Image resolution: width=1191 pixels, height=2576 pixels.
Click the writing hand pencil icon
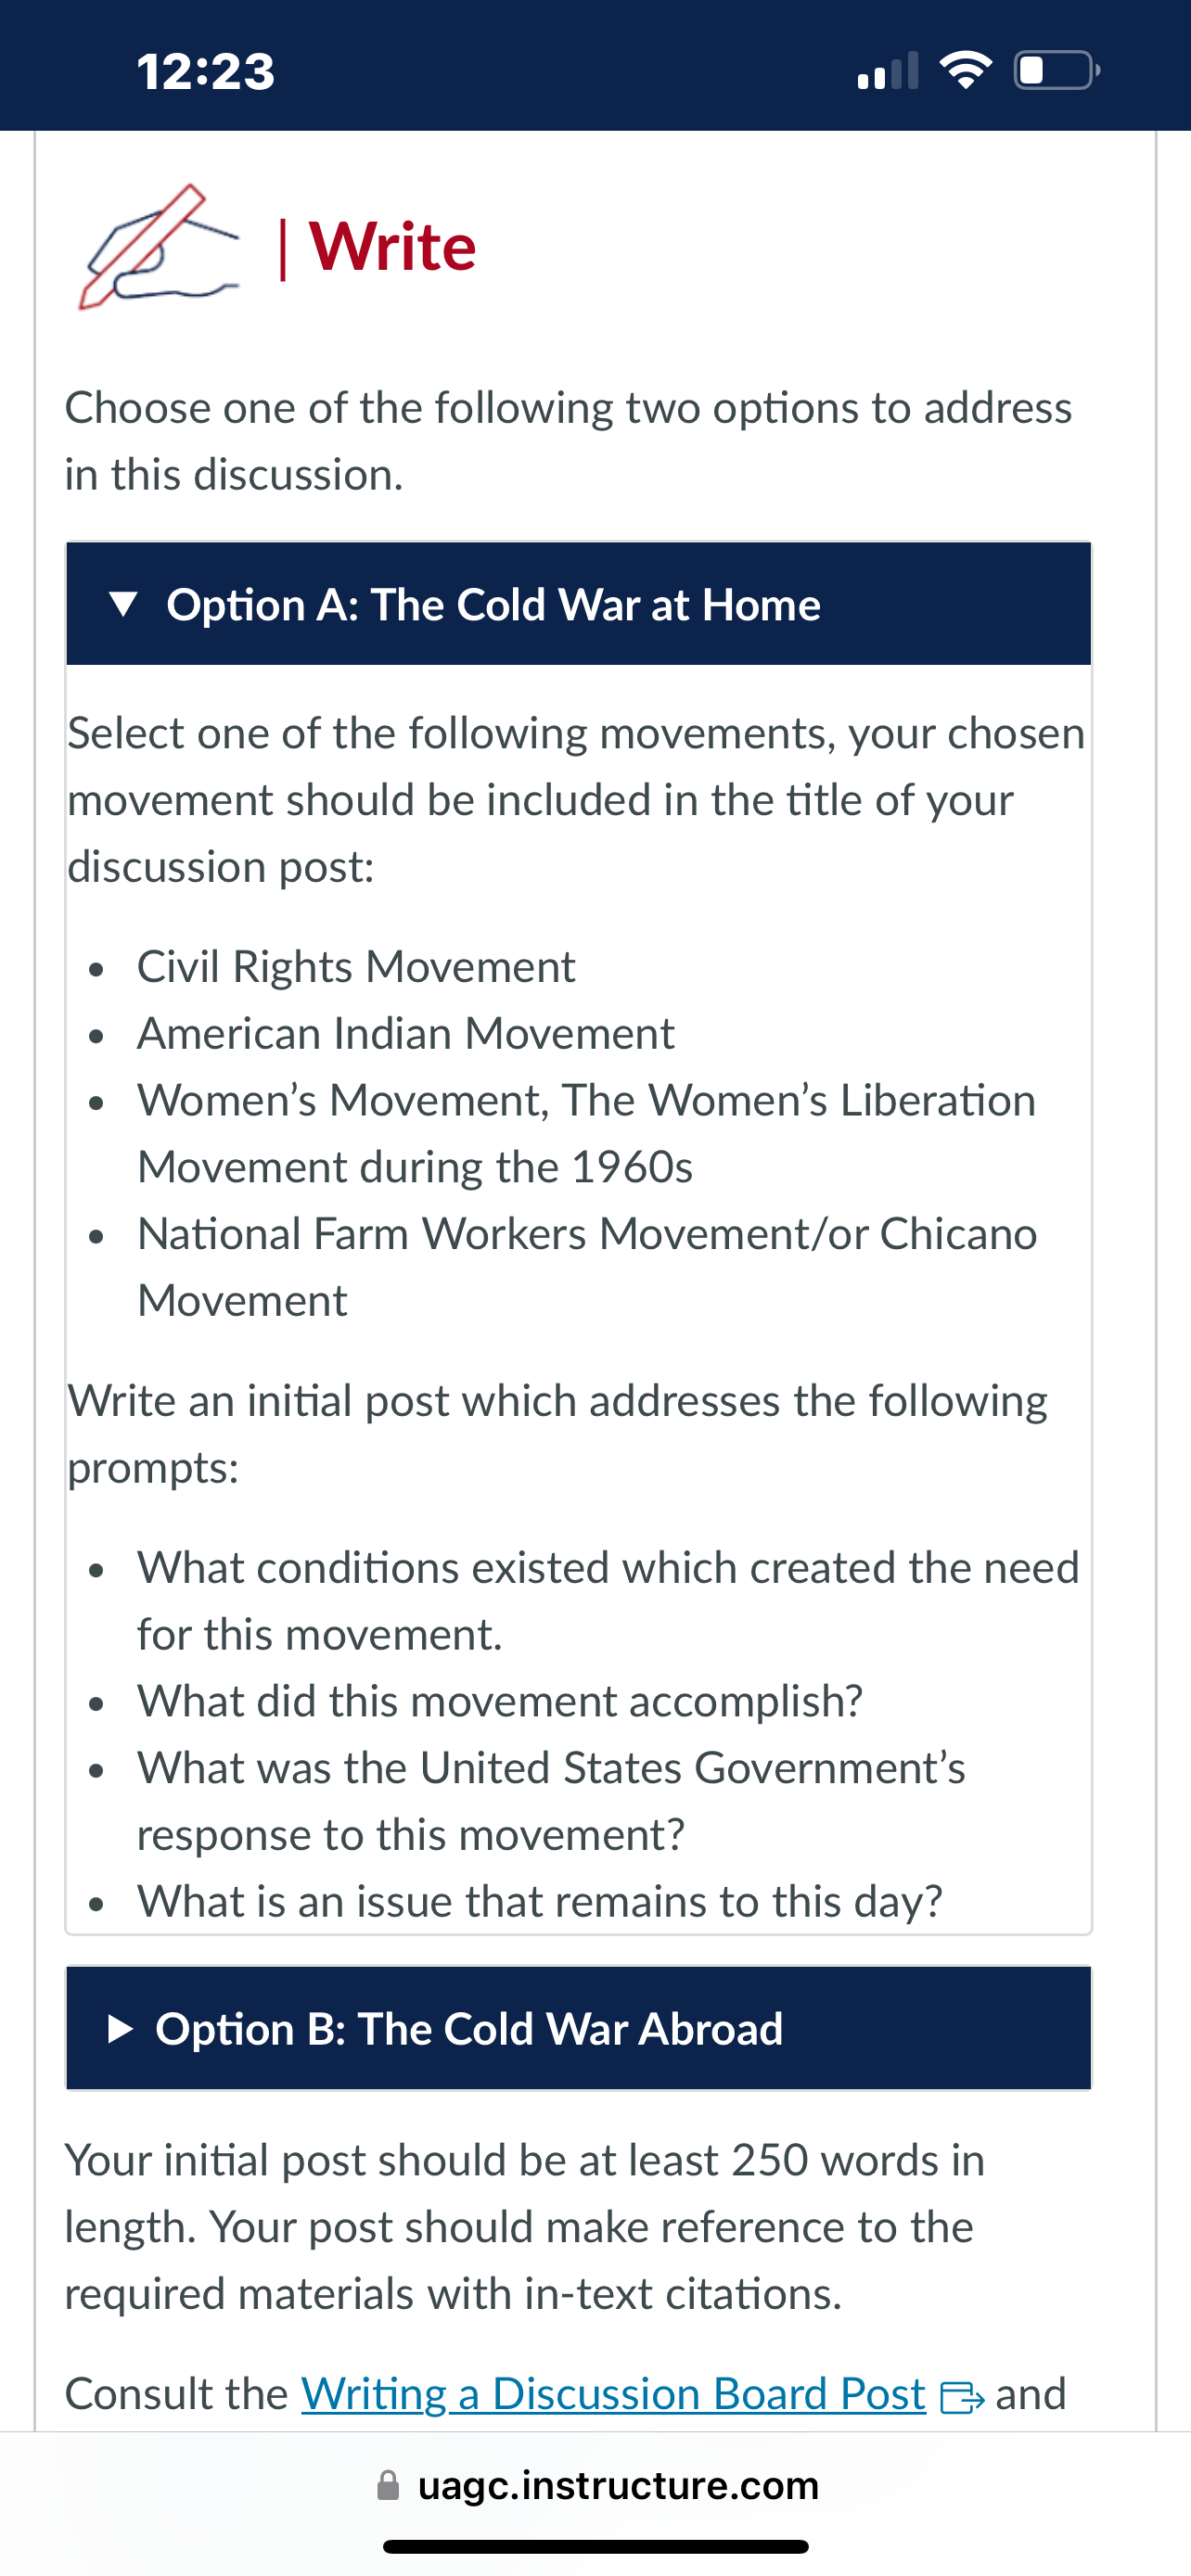[158, 246]
